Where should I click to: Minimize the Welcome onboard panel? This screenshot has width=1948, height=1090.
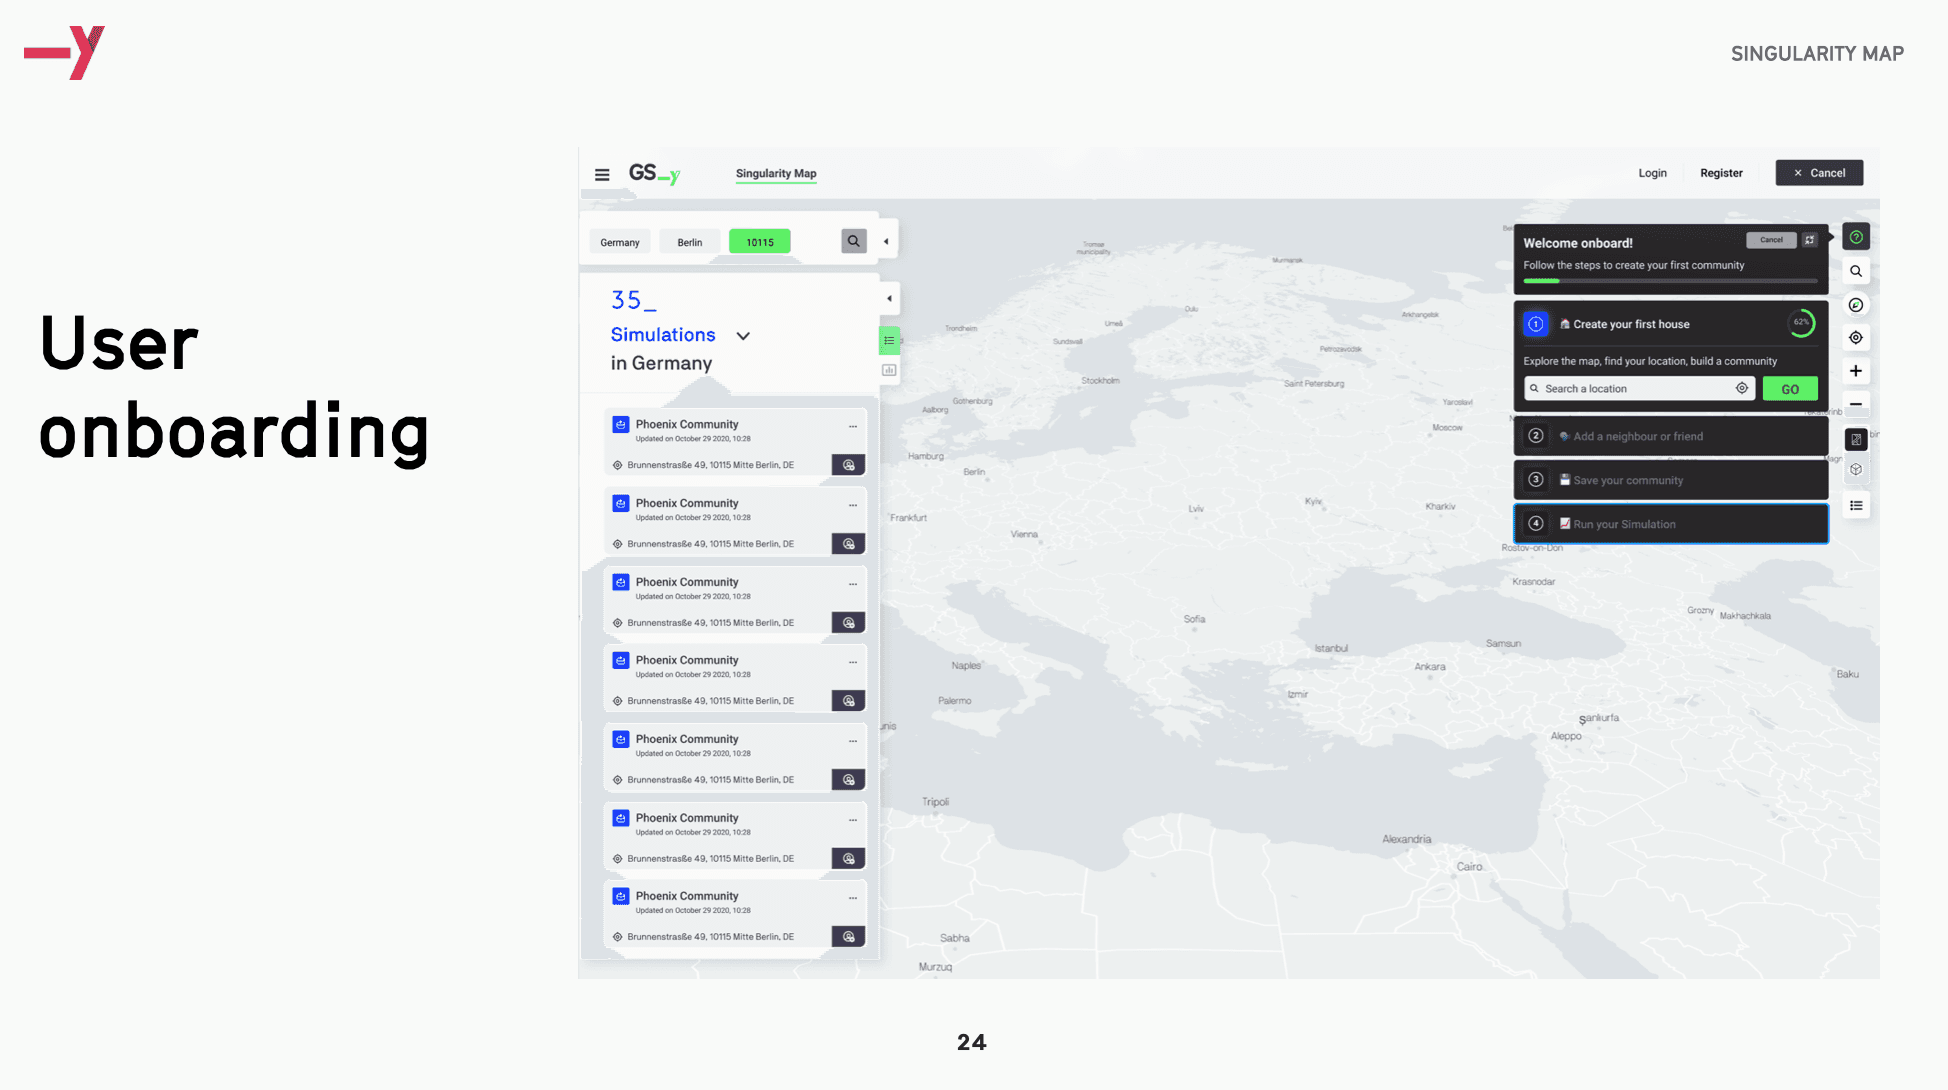pos(1810,240)
